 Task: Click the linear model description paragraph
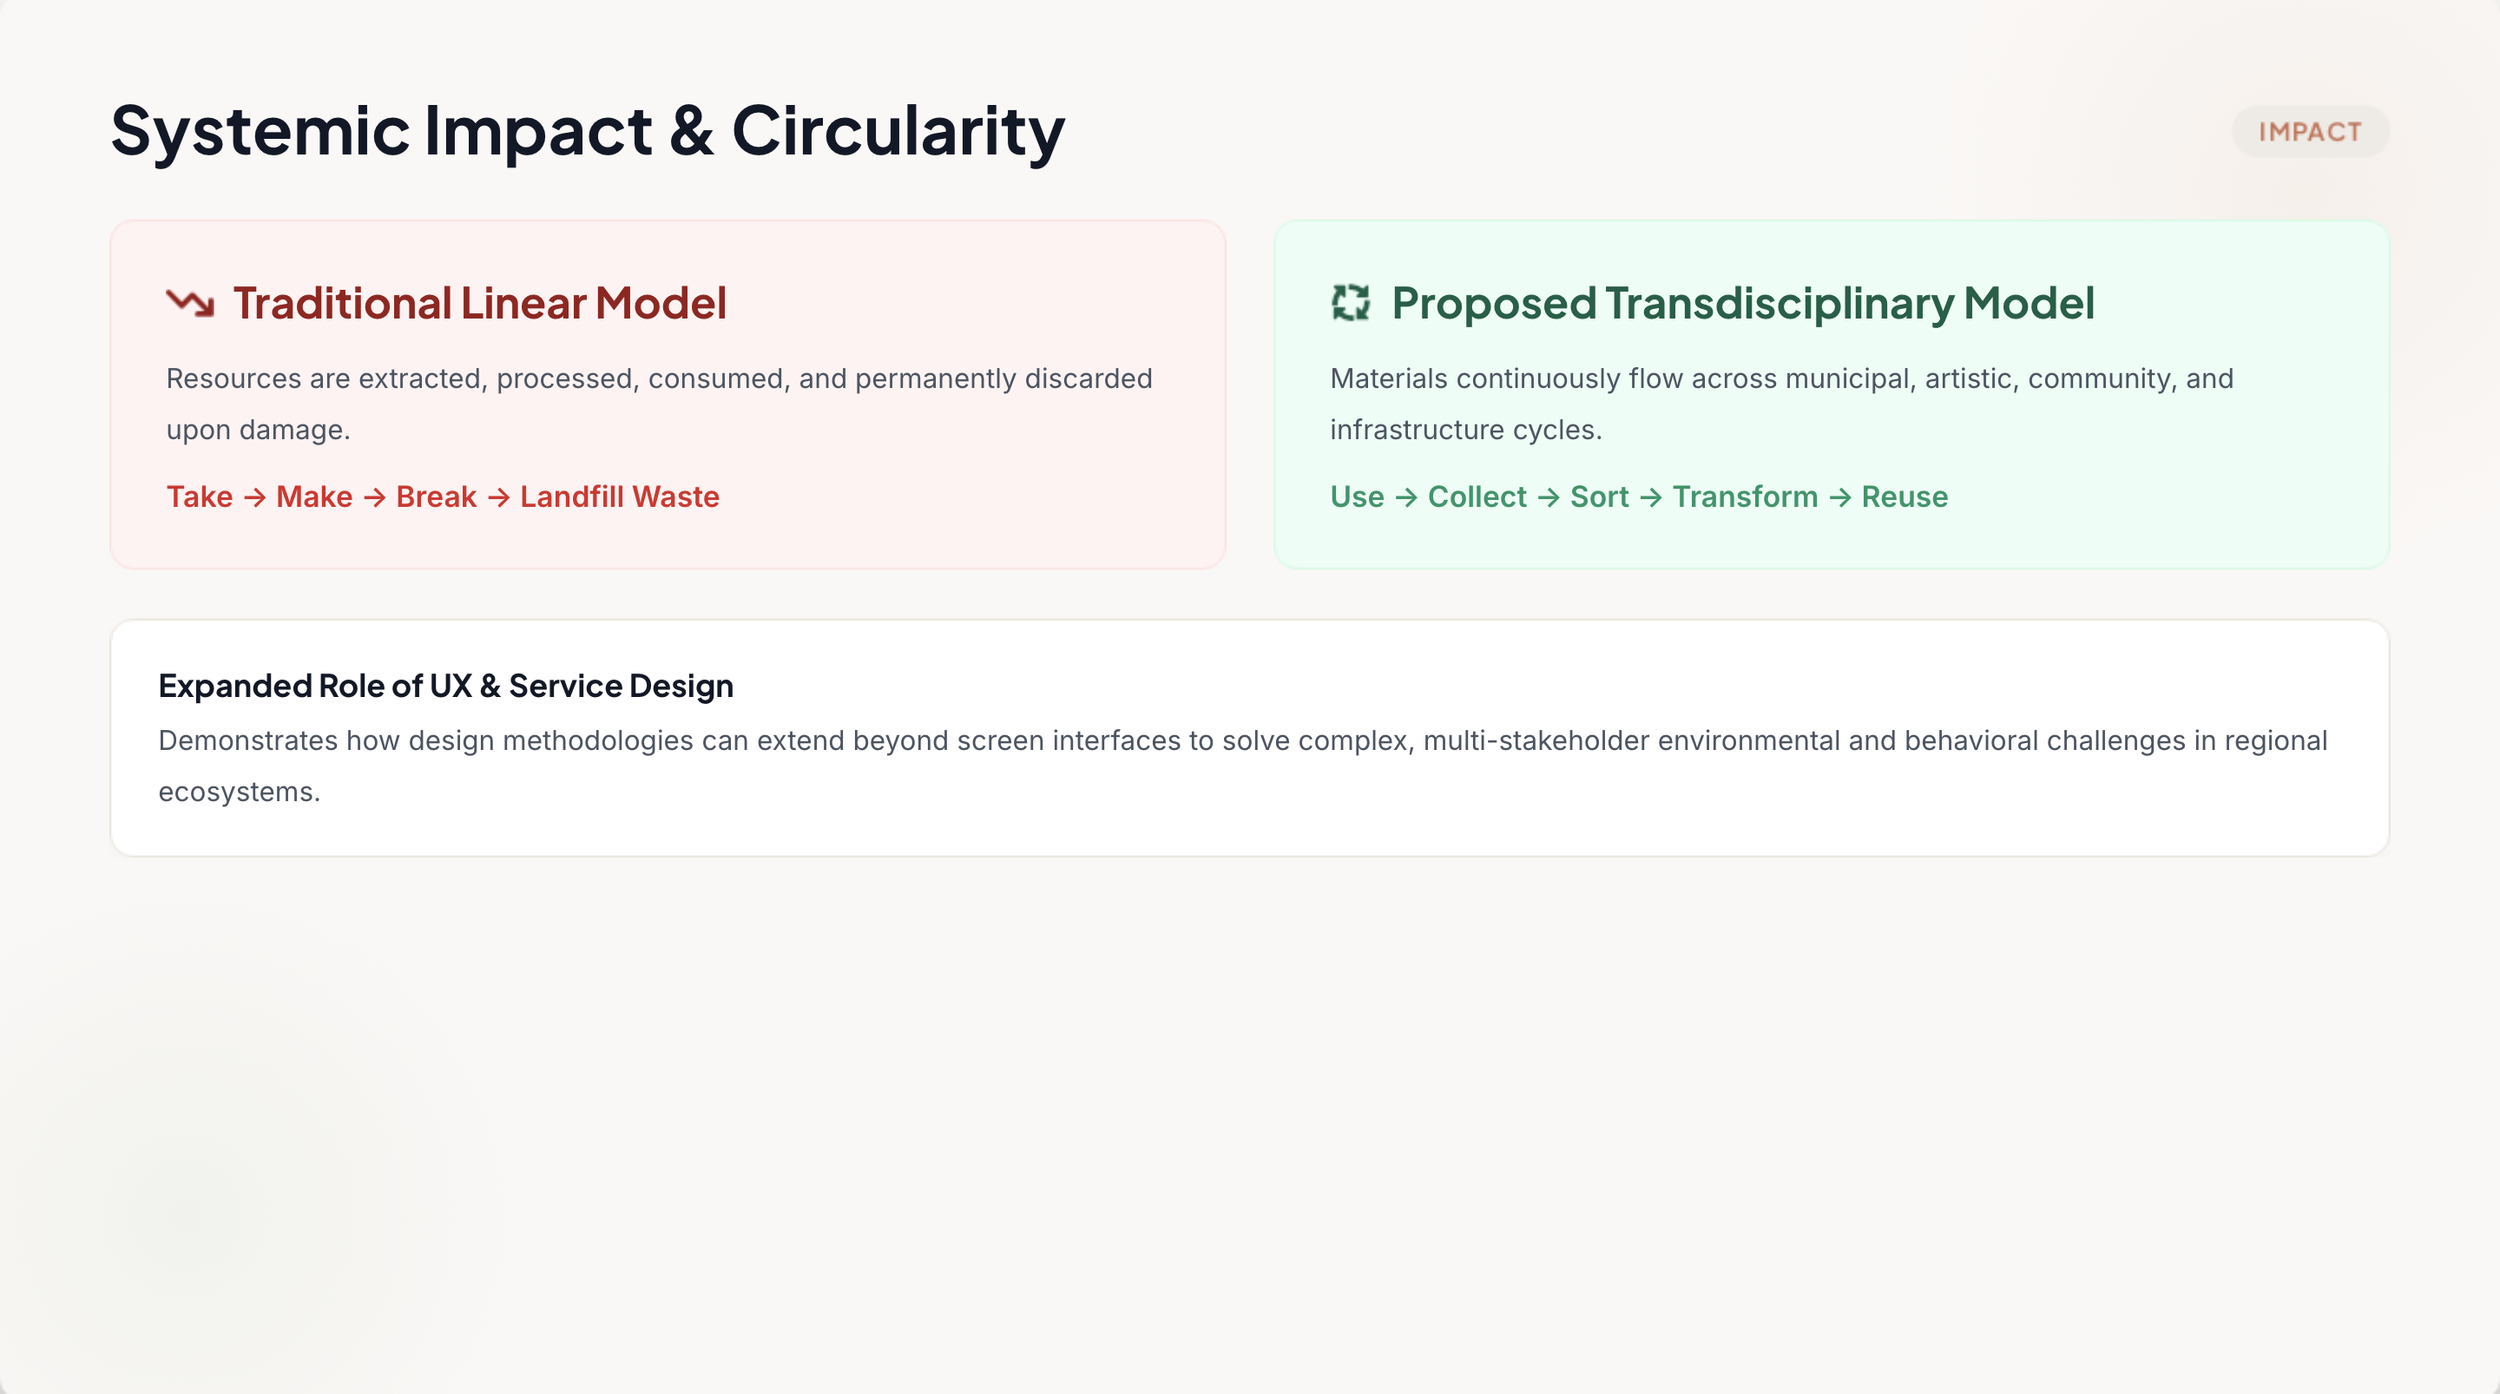tap(659, 404)
